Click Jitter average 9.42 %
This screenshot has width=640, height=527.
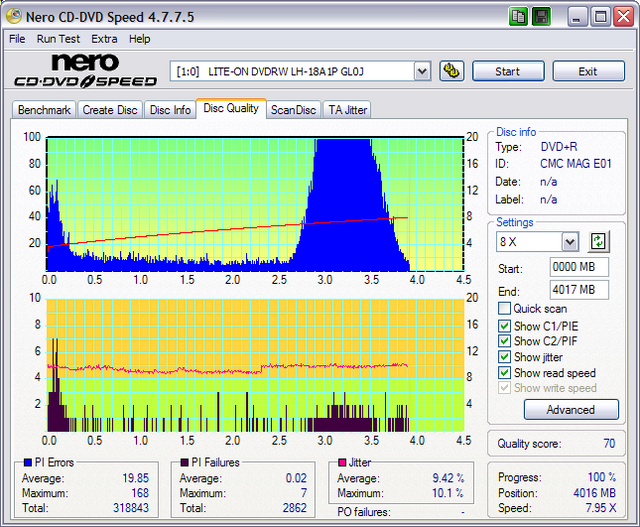pos(448,478)
